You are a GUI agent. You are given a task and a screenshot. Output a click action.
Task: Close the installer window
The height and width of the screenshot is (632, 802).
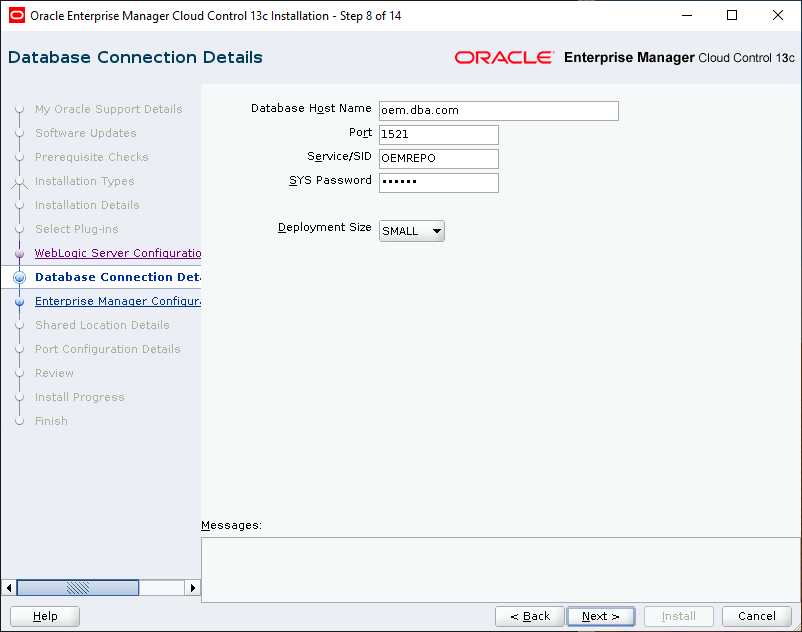click(777, 15)
